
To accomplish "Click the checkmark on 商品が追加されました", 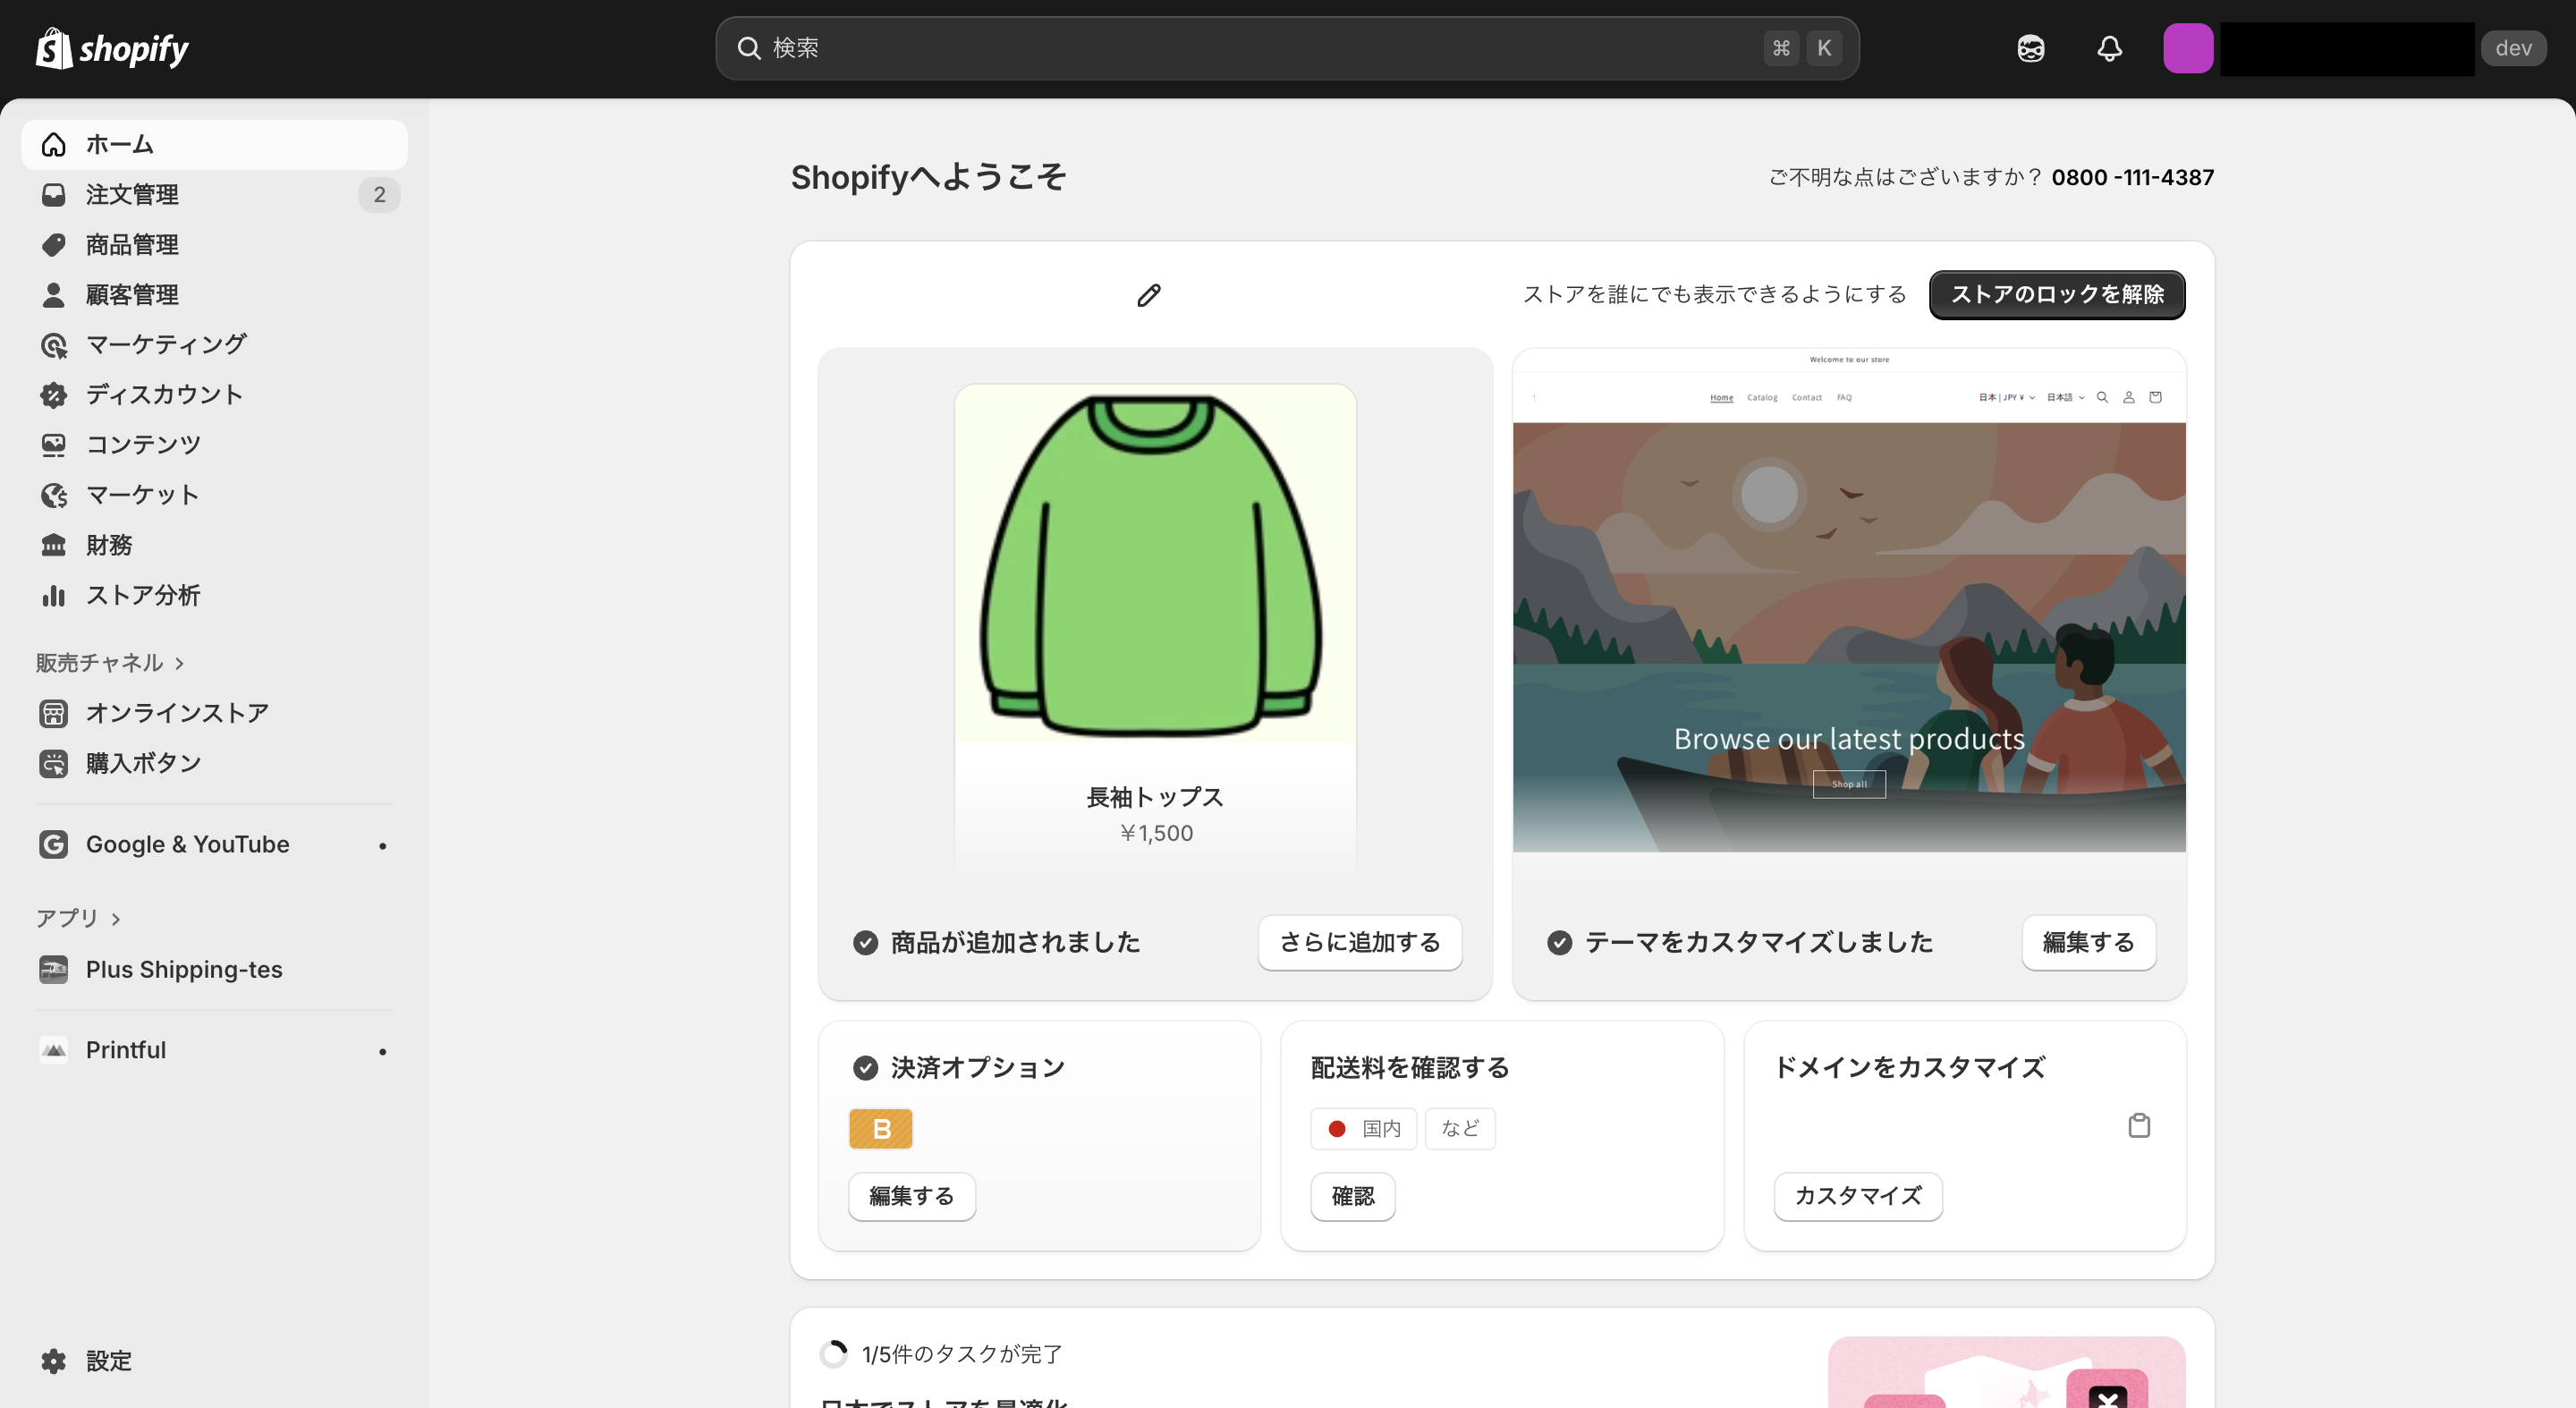I will click(865, 942).
